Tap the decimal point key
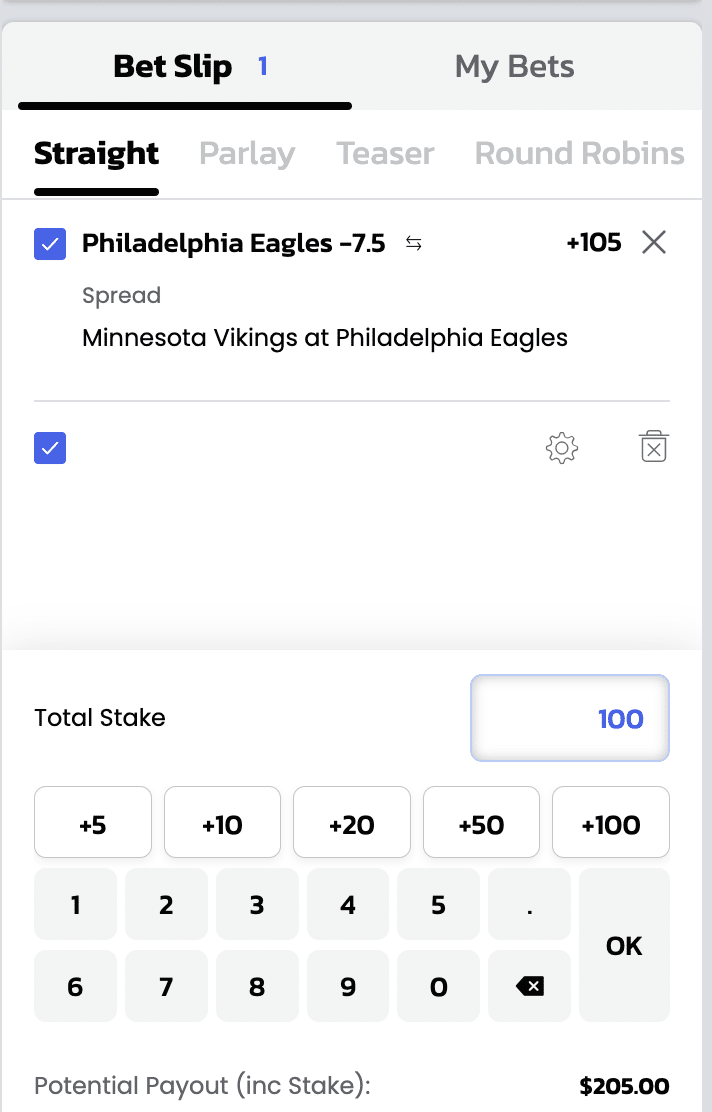 pos(530,904)
